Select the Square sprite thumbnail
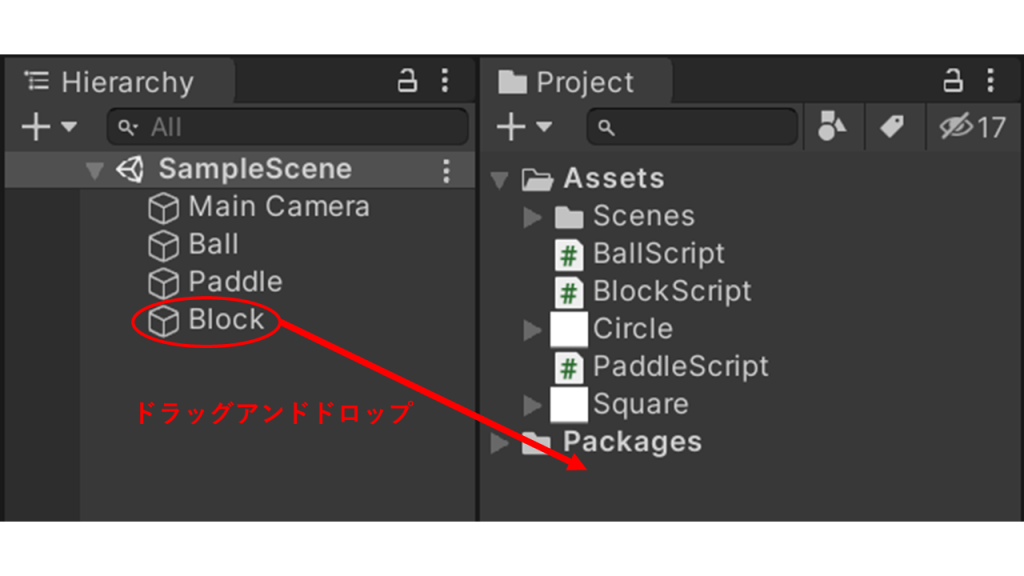The image size is (1024, 576). [569, 405]
